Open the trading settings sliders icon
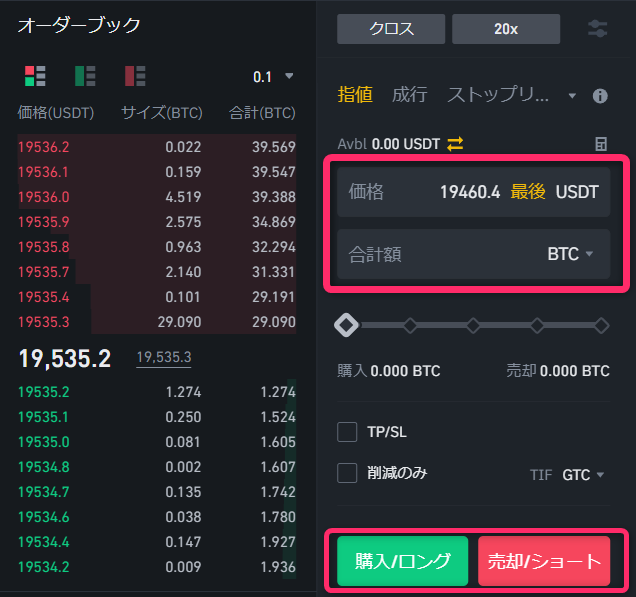Viewport: 636px width, 597px height. pos(597,28)
